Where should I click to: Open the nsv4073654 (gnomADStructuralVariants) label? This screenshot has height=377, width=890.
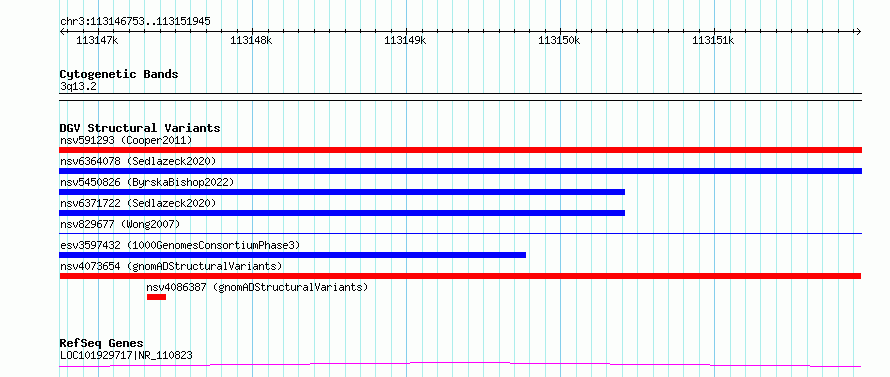(171, 266)
